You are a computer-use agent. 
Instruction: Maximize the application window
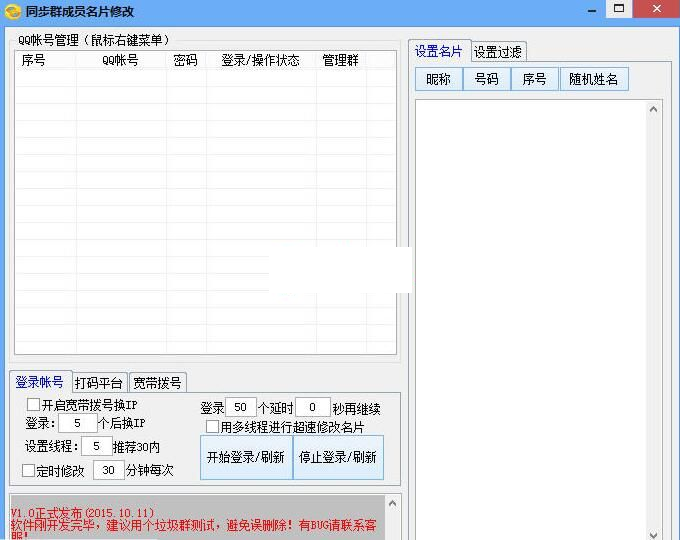click(619, 10)
